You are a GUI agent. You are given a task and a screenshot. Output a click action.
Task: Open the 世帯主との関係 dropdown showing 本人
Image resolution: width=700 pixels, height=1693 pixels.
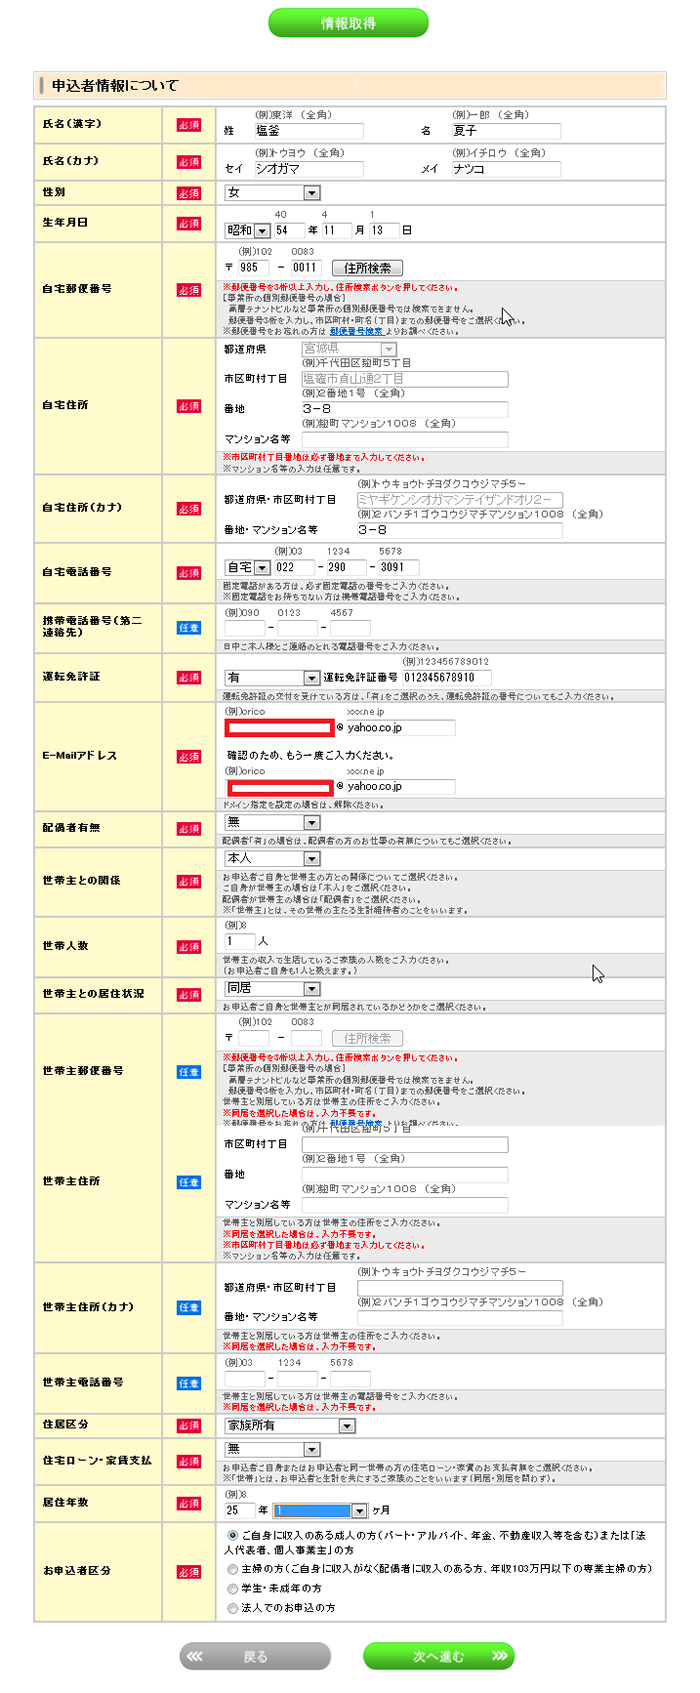tap(272, 858)
